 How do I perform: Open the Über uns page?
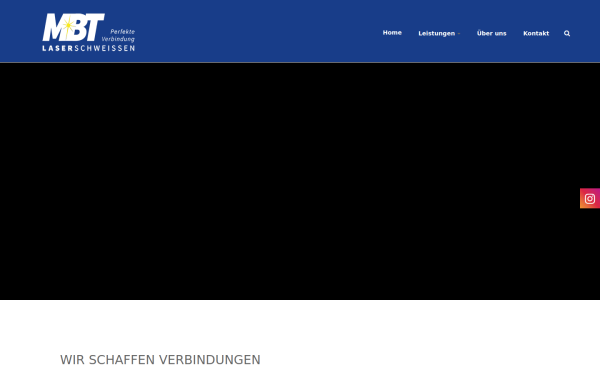tap(491, 33)
